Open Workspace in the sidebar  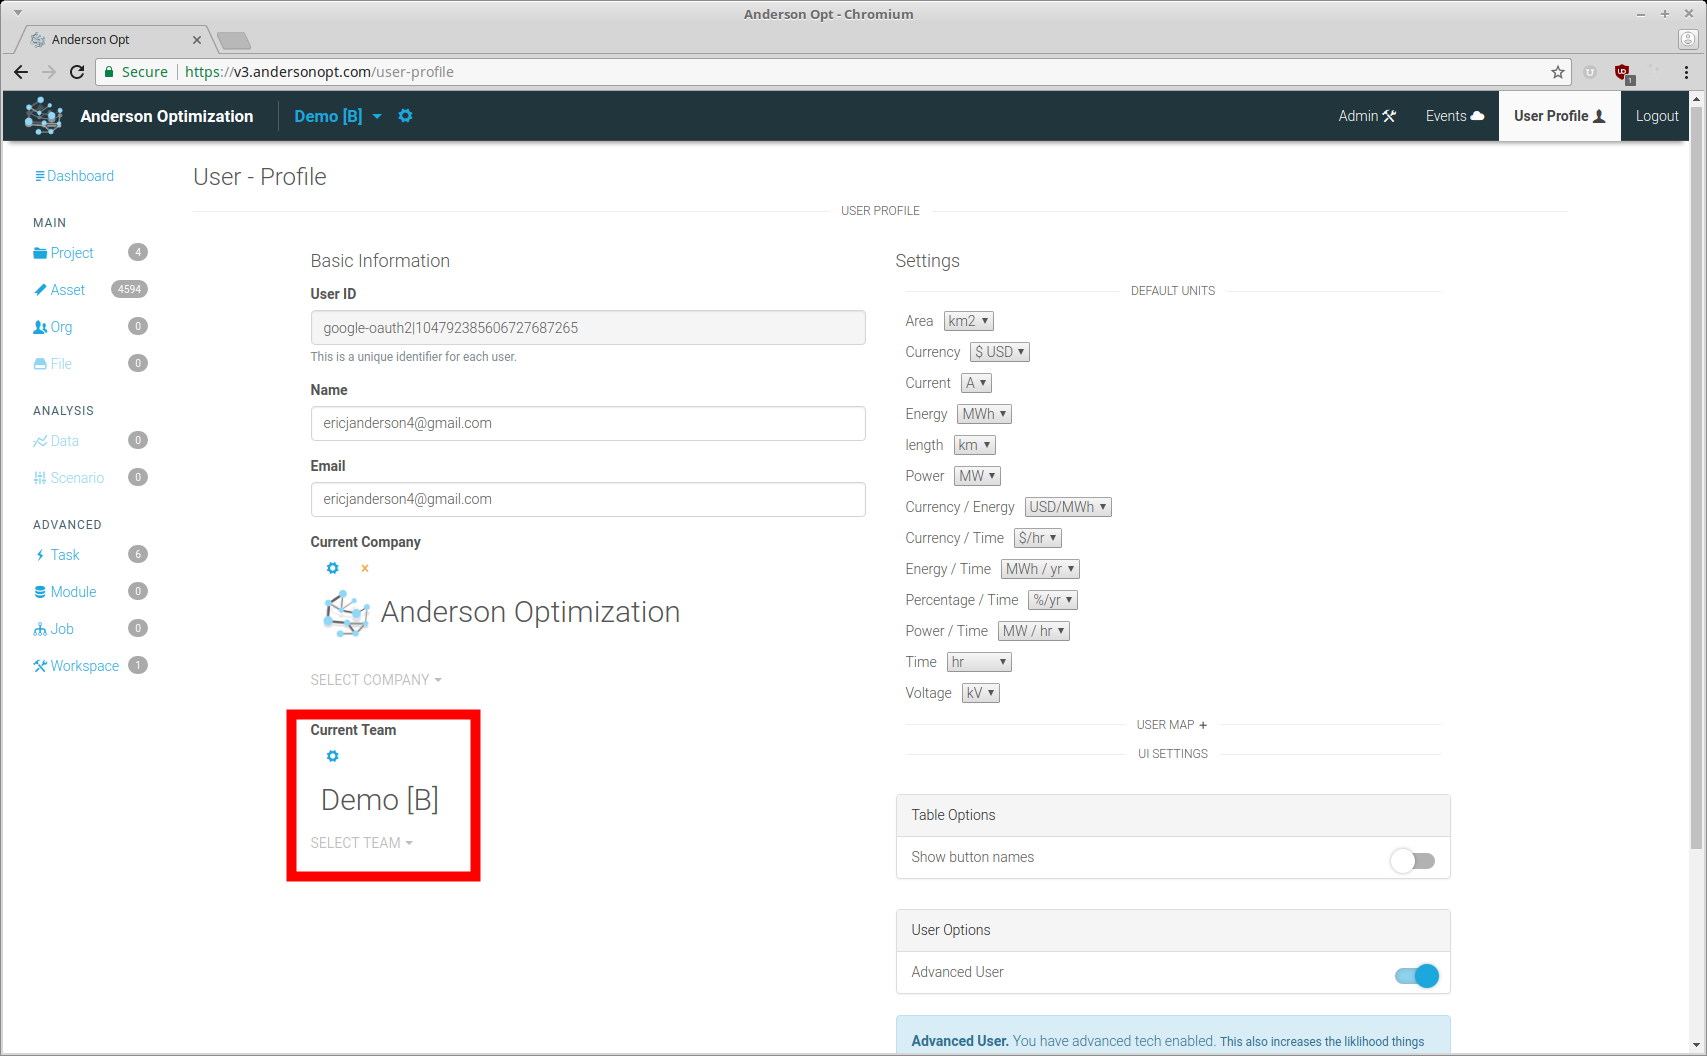84,666
